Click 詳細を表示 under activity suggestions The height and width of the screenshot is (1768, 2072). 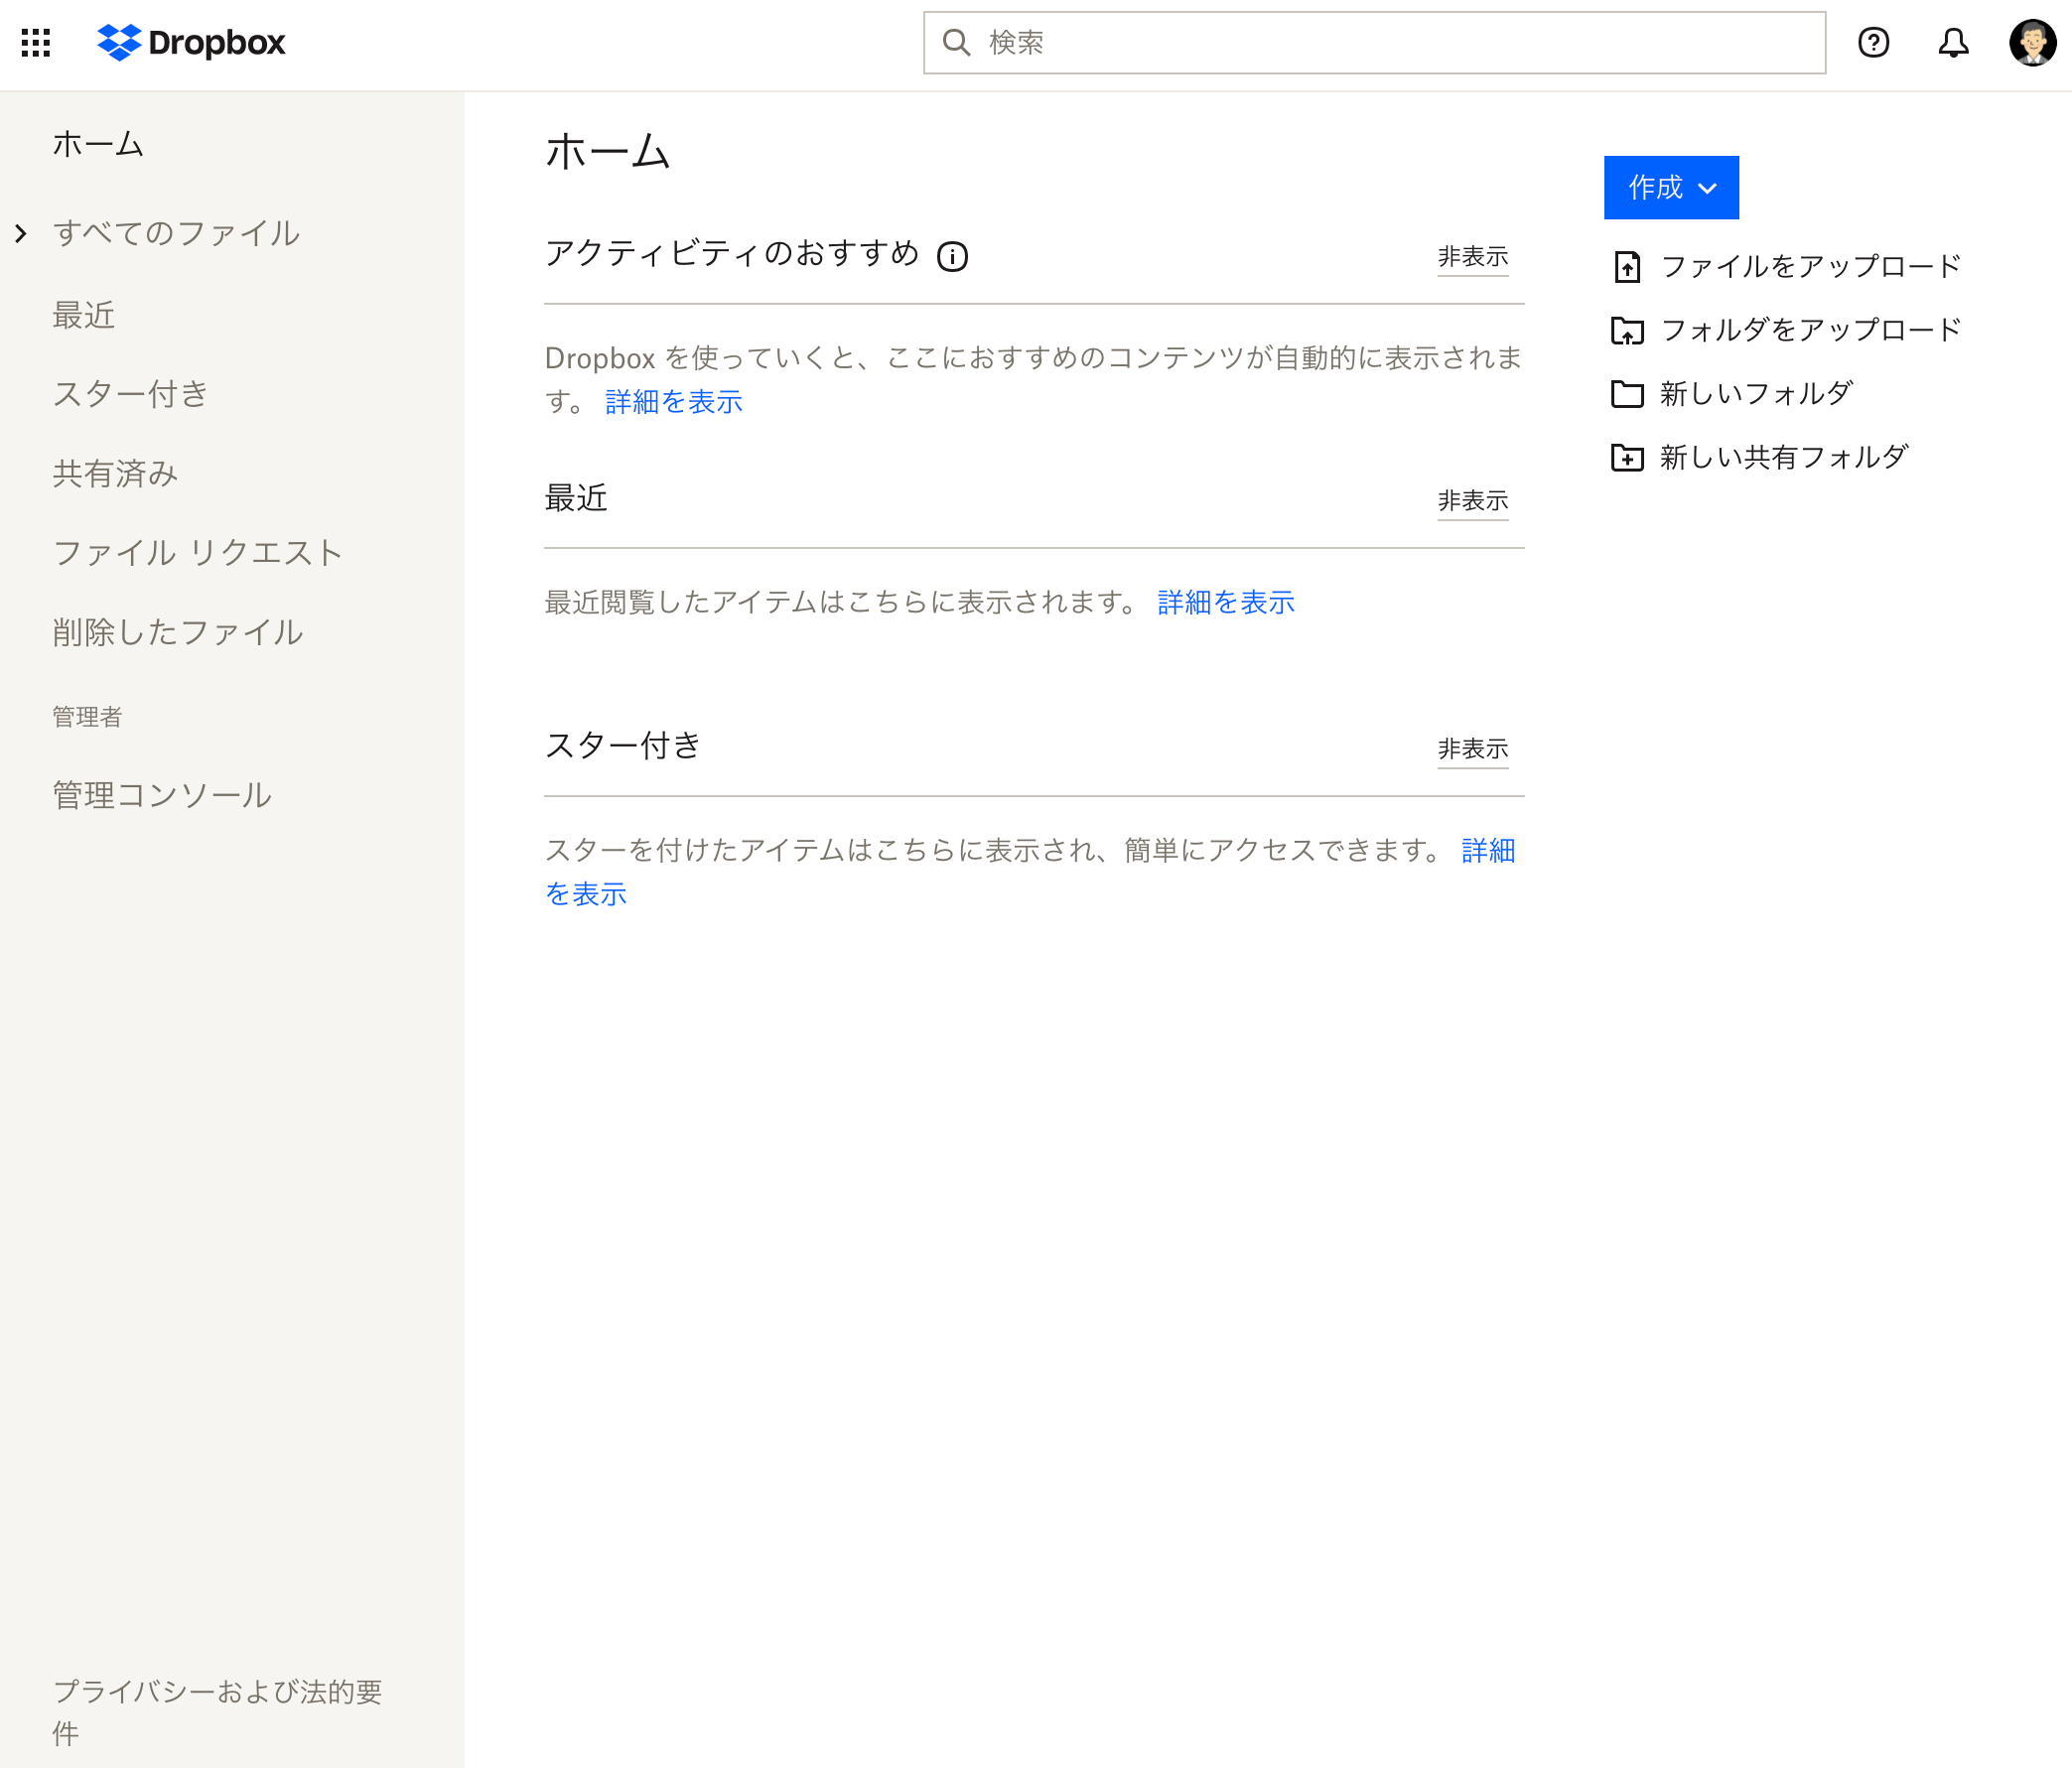(673, 402)
